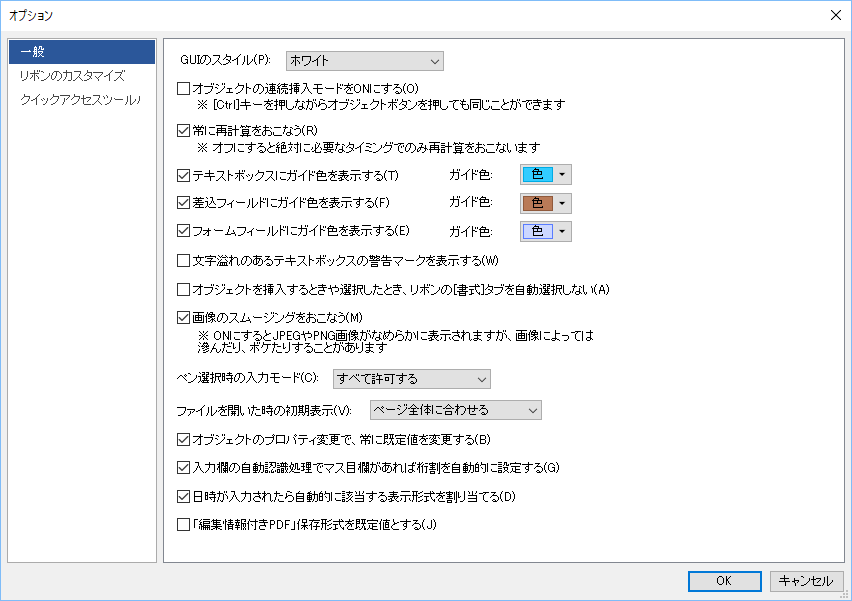Click the cyan text box guide color swatch
The height and width of the screenshot is (601, 852).
(x=537, y=174)
